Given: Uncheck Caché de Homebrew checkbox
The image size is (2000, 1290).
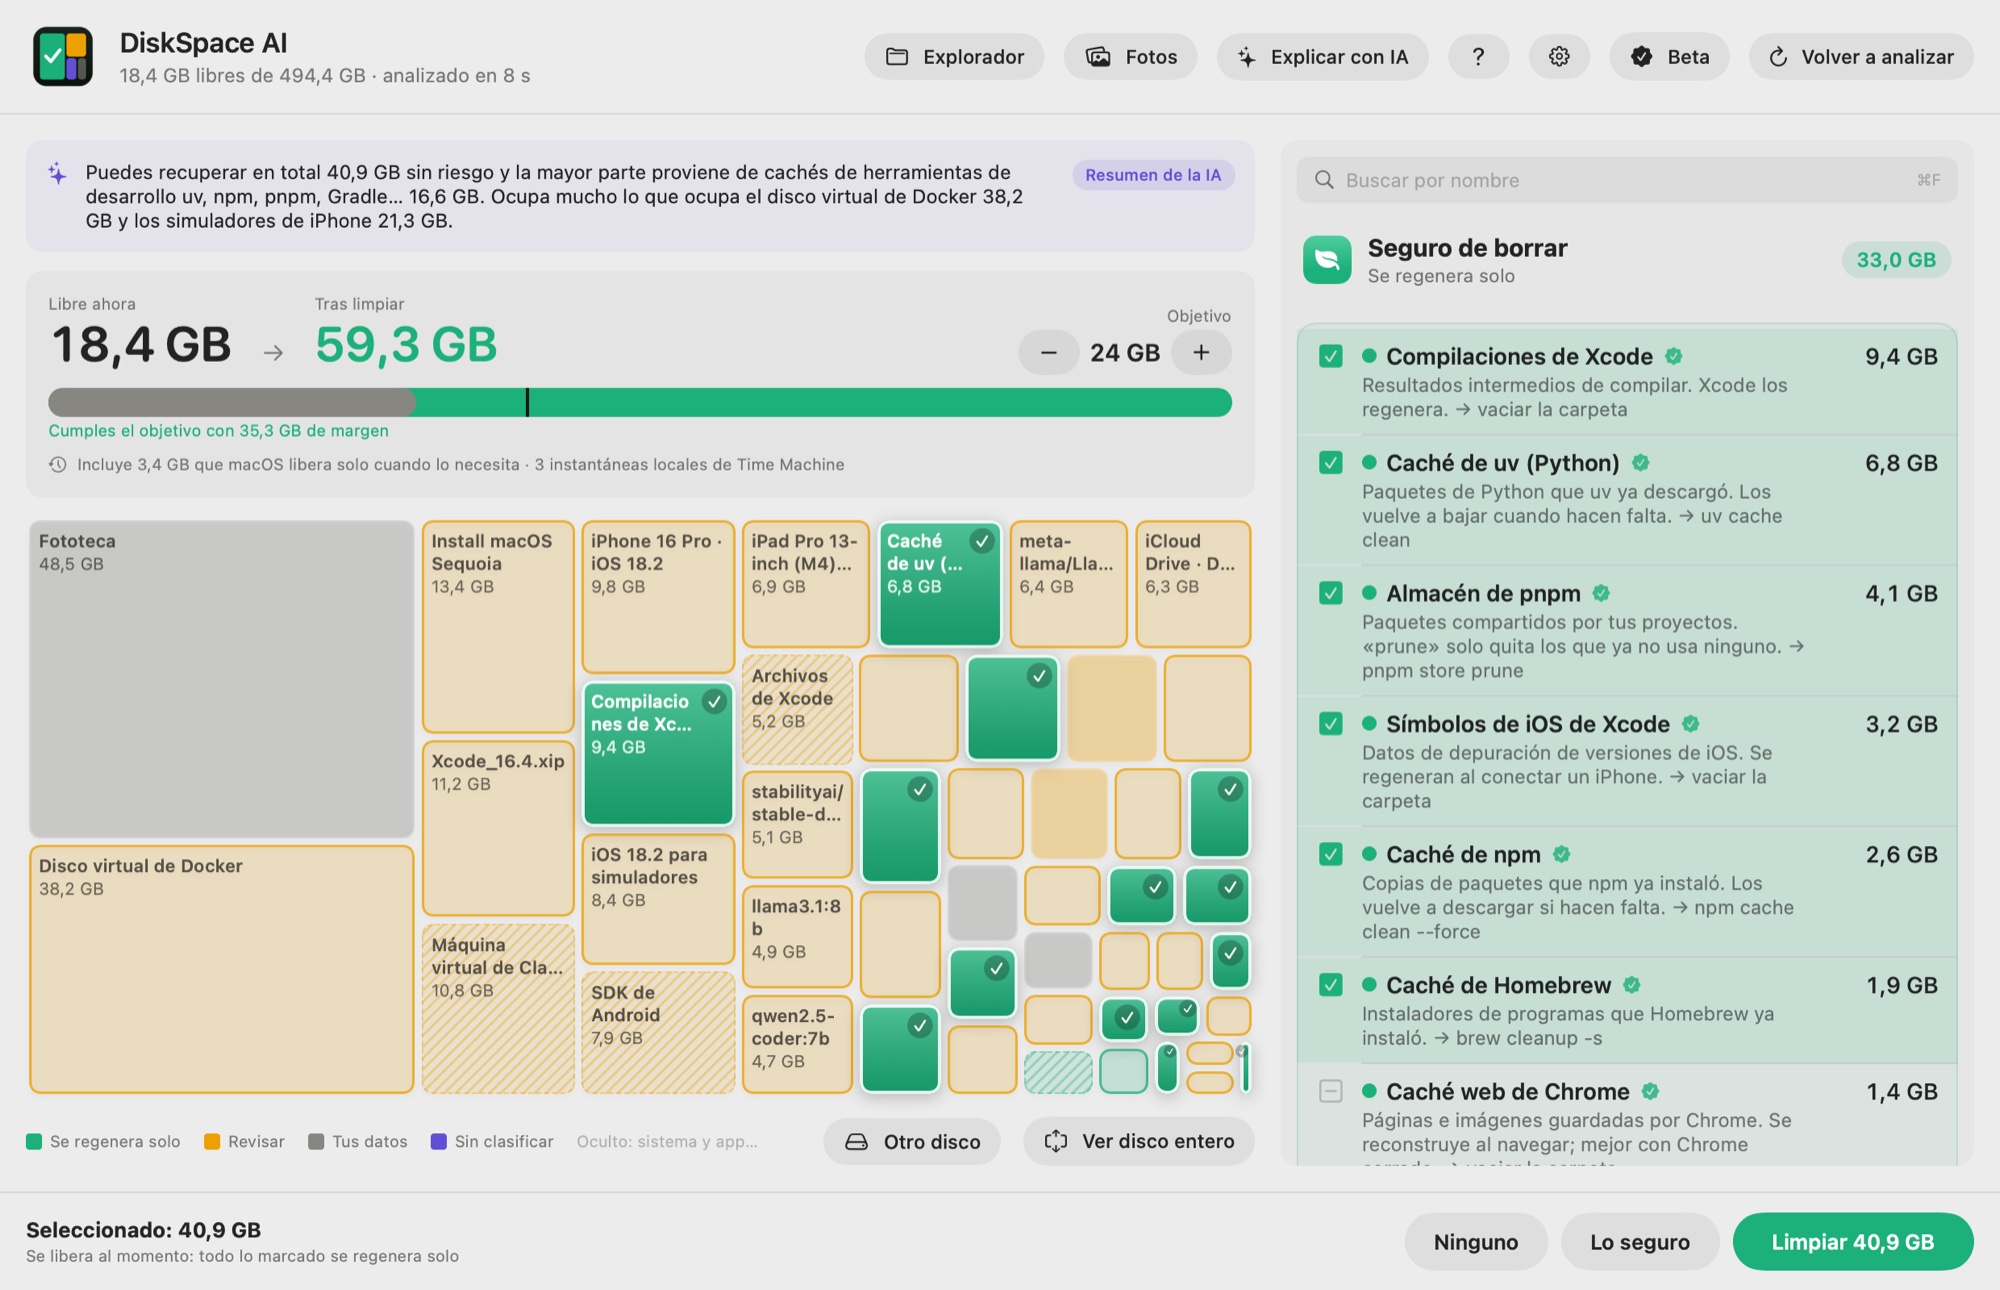Looking at the screenshot, I should [x=1331, y=985].
